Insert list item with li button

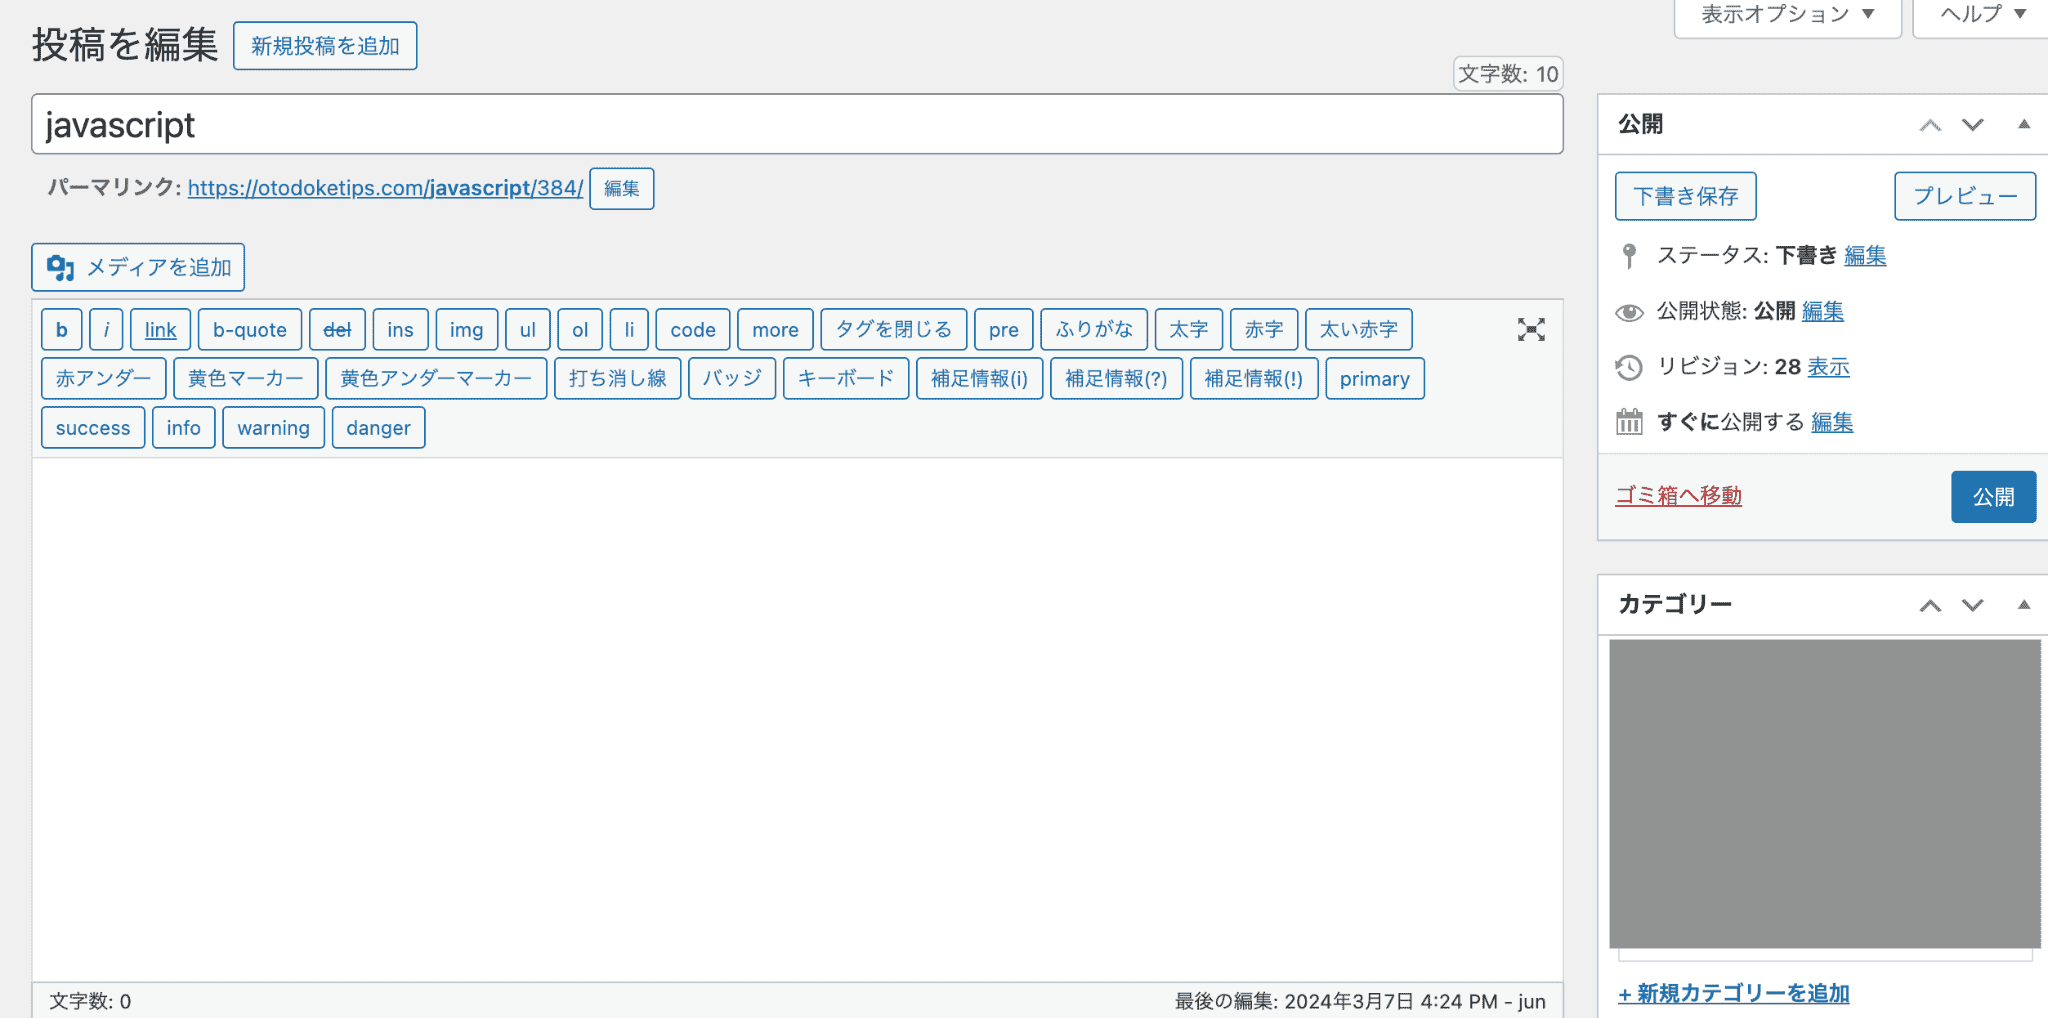[x=629, y=330]
